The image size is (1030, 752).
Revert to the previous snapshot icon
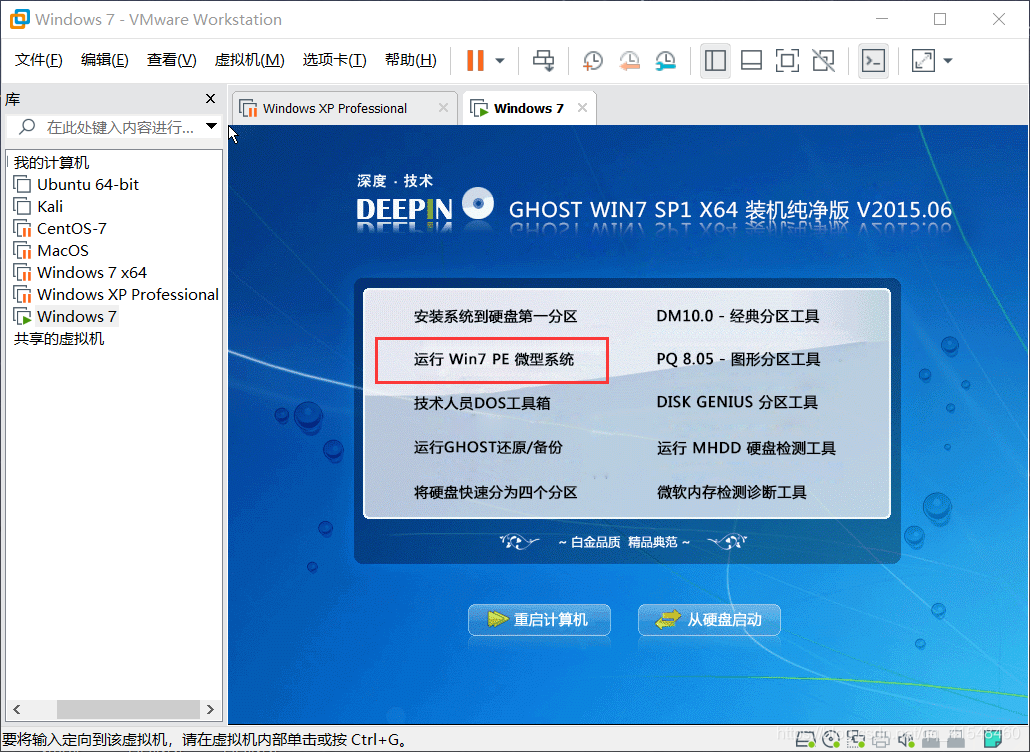point(629,60)
